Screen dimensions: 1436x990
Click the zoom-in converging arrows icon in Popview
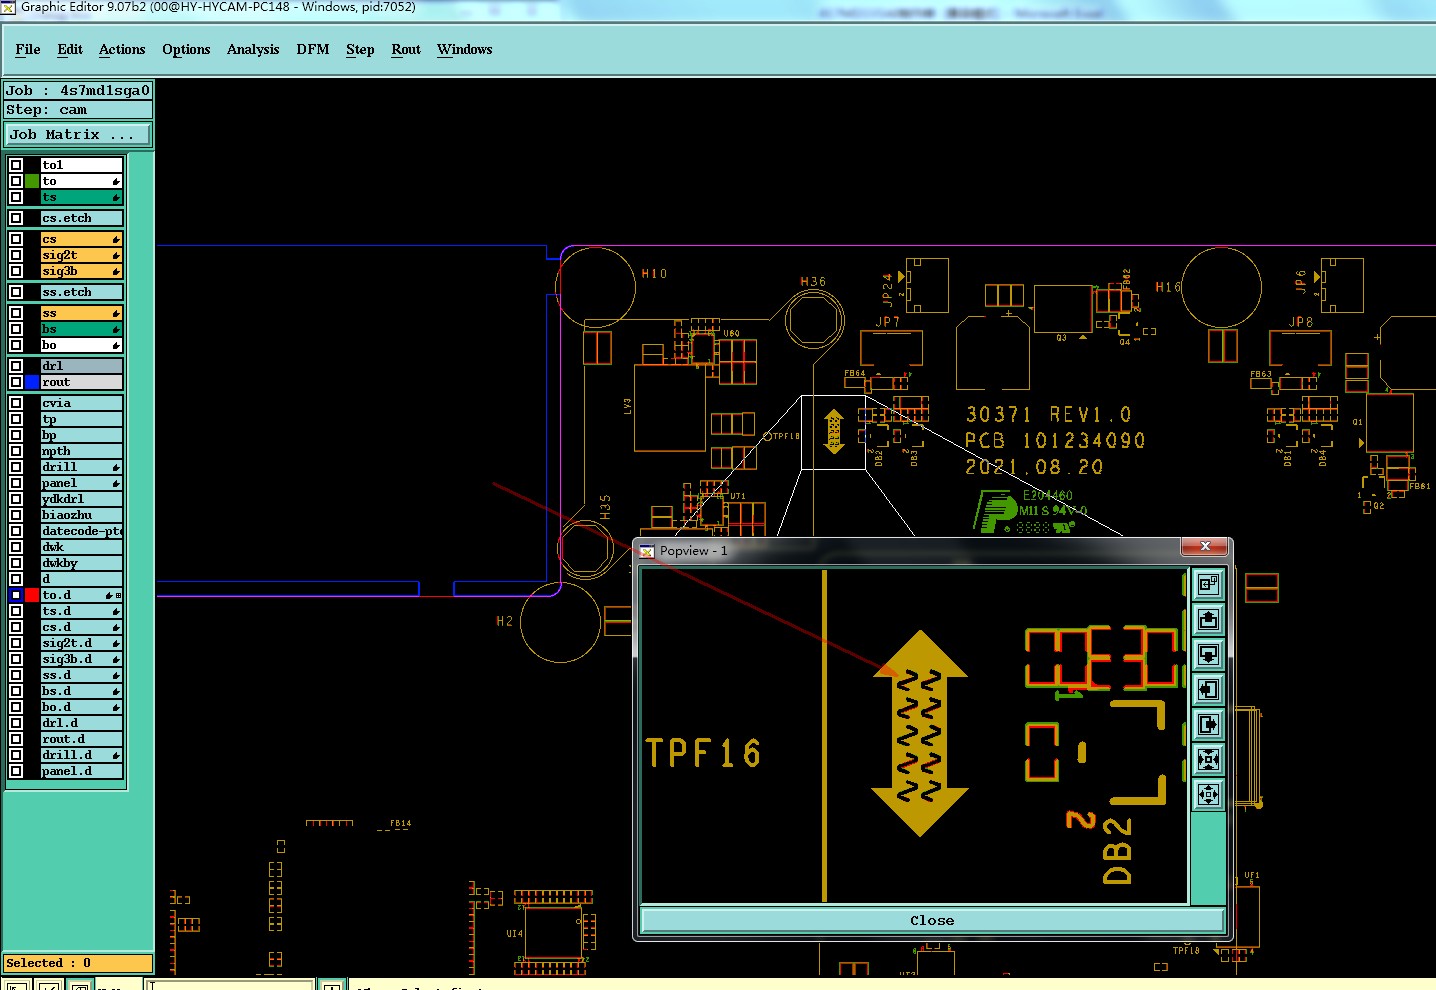coord(1208,759)
